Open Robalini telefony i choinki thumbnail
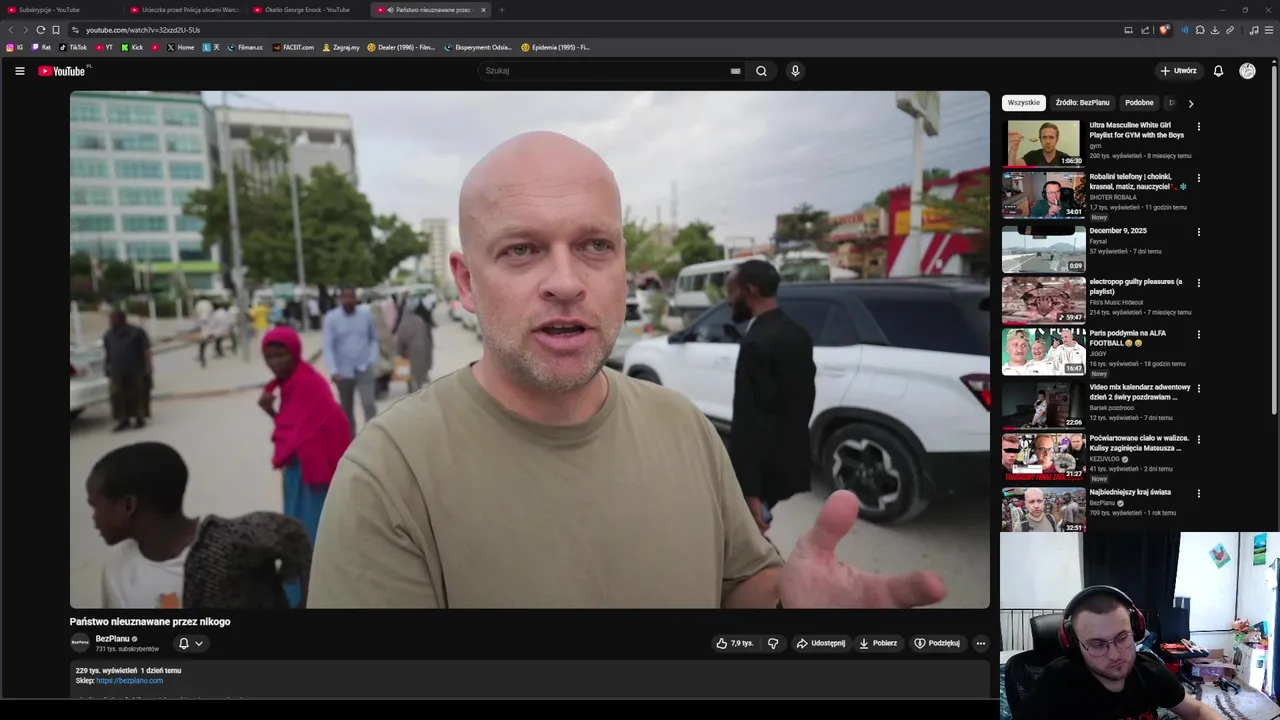The image size is (1280, 720). click(1043, 195)
